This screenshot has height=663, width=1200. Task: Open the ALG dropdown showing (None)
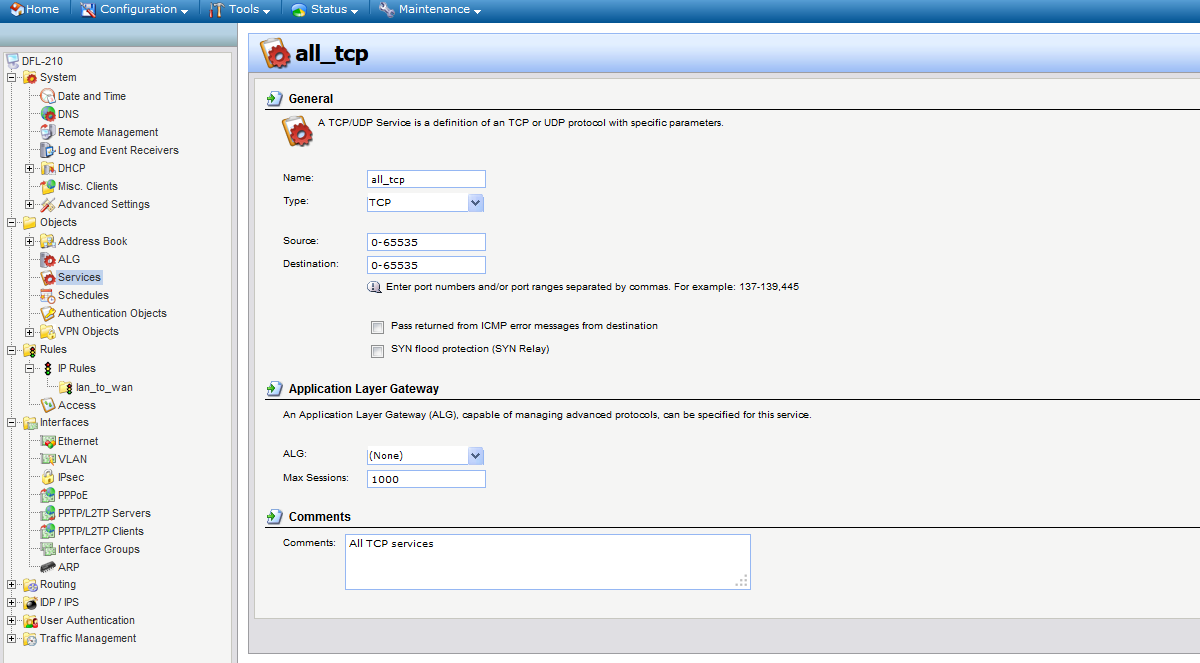point(426,455)
